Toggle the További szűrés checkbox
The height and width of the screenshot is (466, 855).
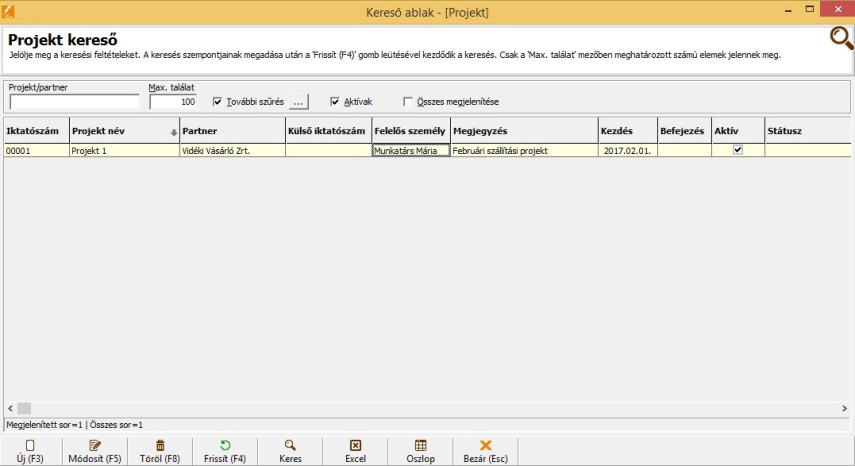point(218,101)
